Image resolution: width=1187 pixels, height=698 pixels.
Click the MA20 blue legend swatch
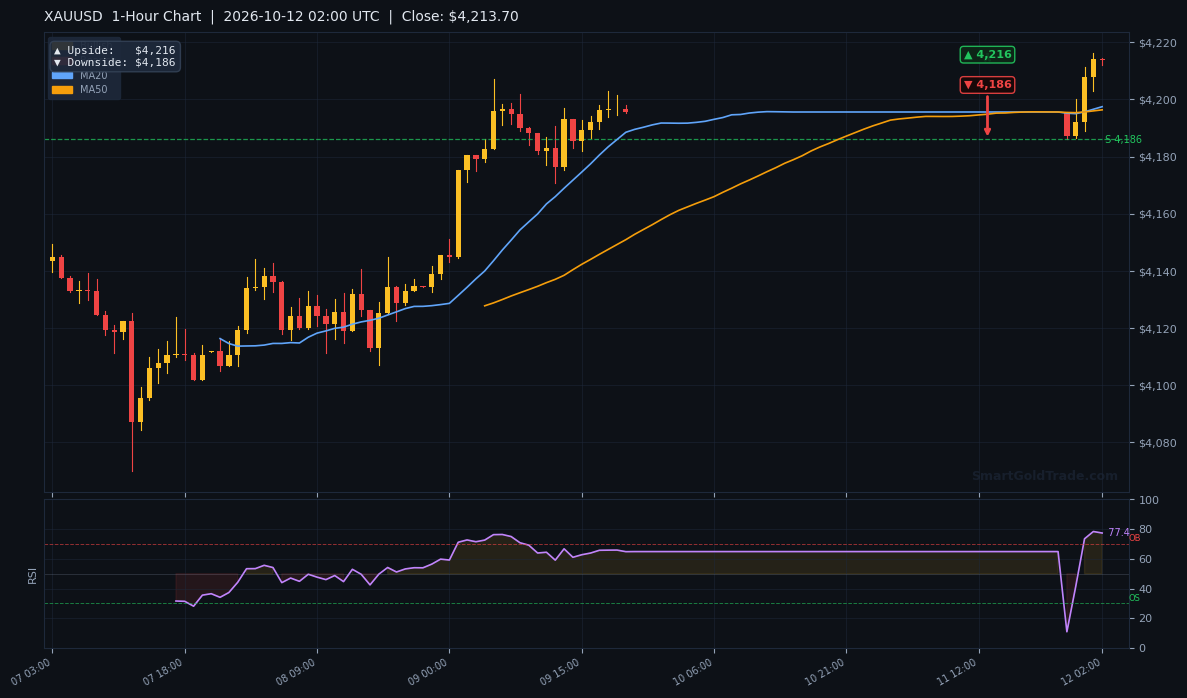coord(62,76)
